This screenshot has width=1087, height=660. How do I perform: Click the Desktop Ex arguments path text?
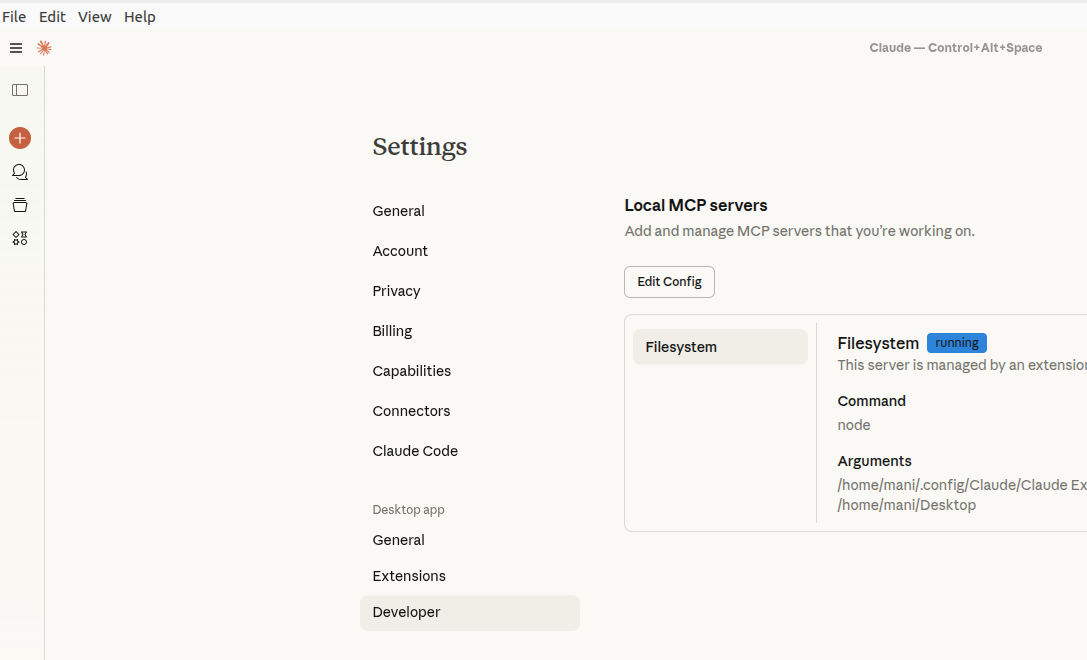(x=960, y=484)
